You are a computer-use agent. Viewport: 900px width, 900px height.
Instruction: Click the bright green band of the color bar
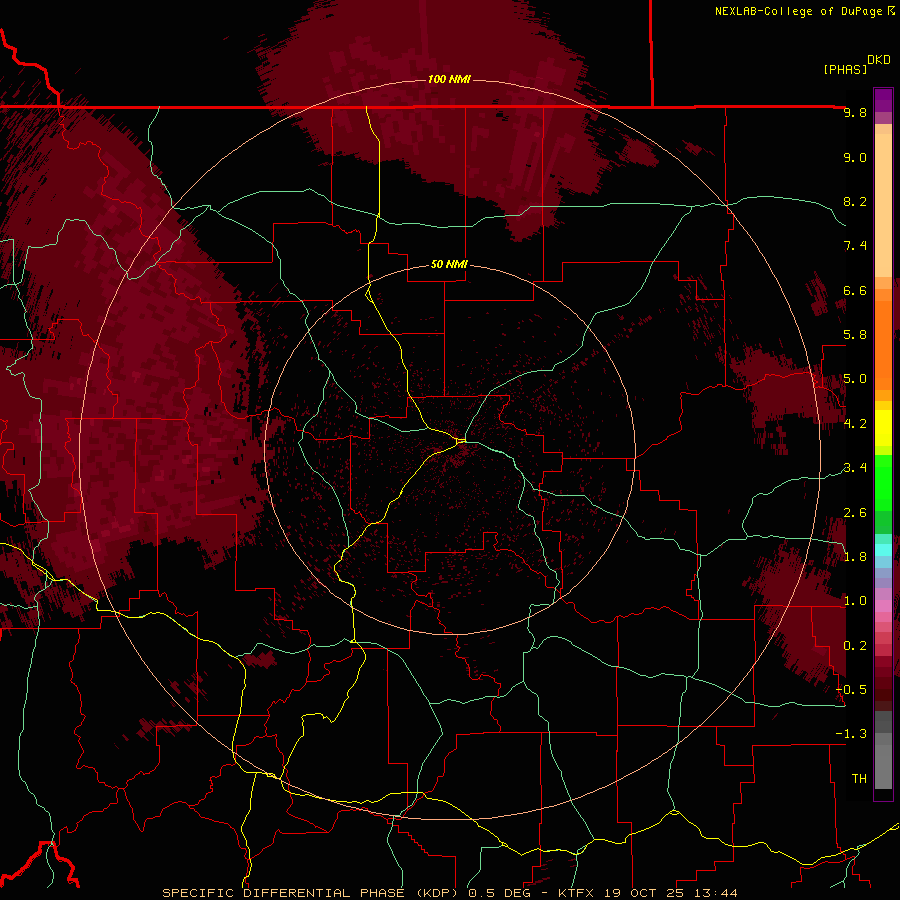[883, 485]
